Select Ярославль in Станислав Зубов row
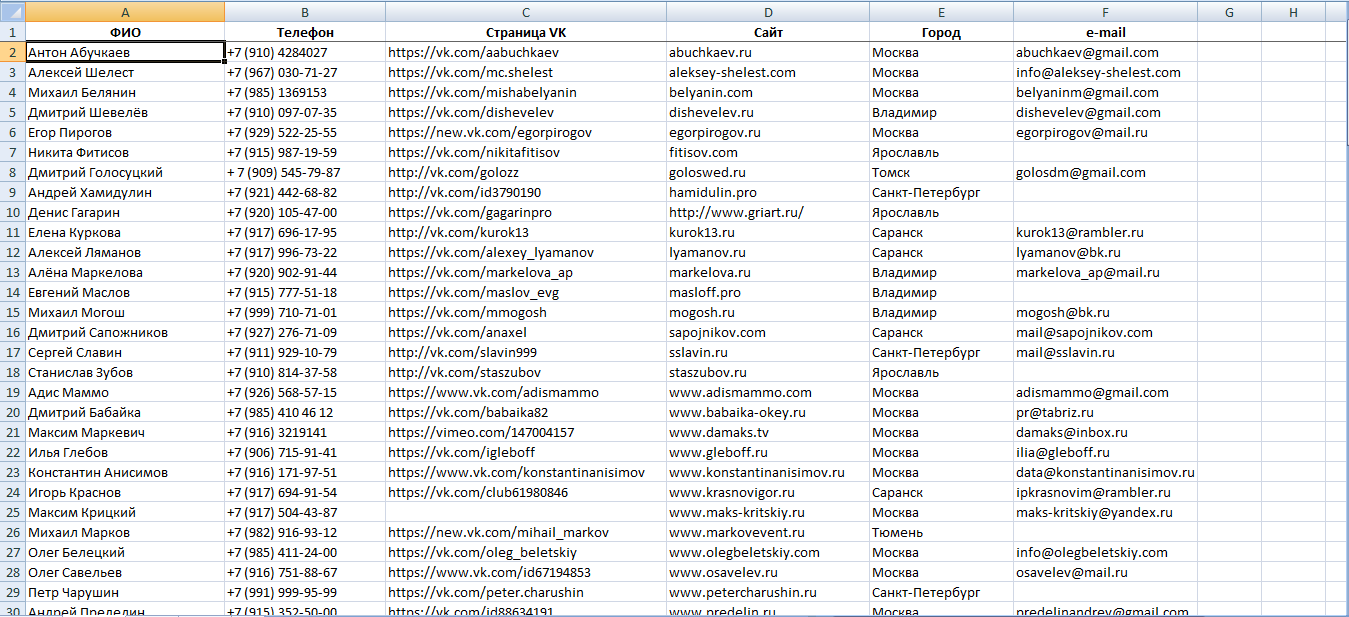The image size is (1349, 617). (941, 372)
